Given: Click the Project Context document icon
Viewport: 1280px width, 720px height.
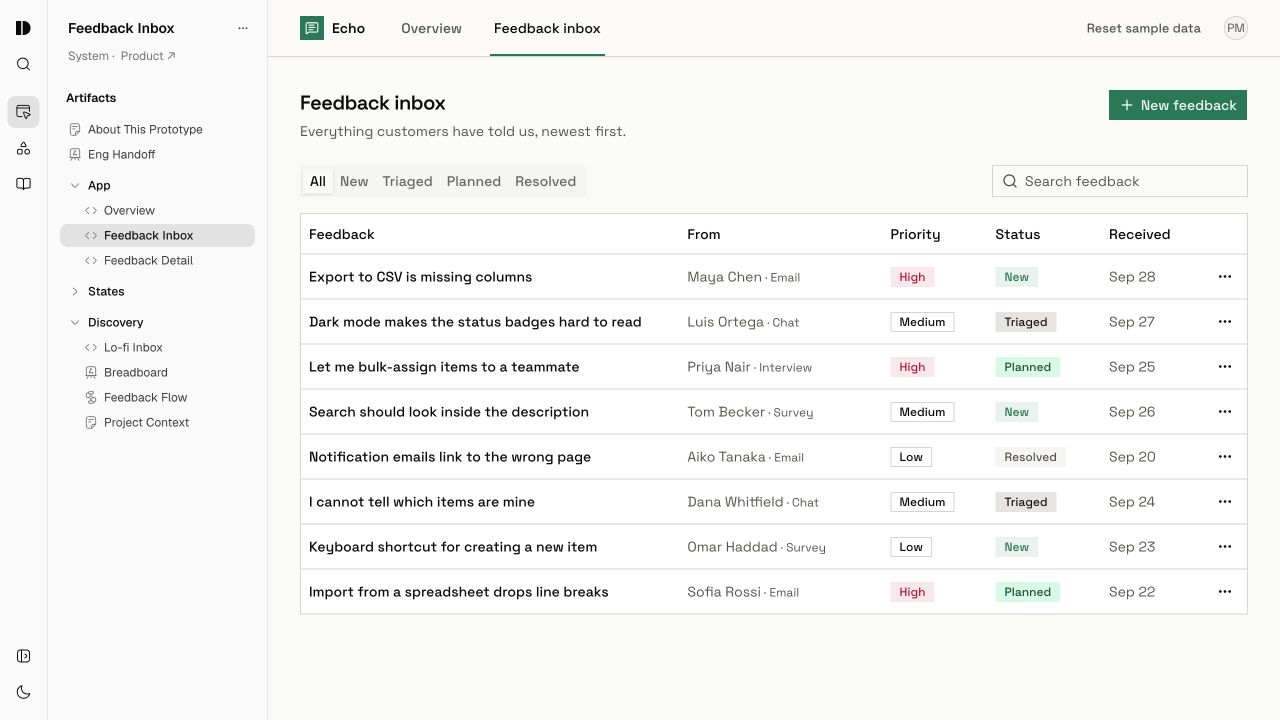Looking at the screenshot, I should click(91, 422).
